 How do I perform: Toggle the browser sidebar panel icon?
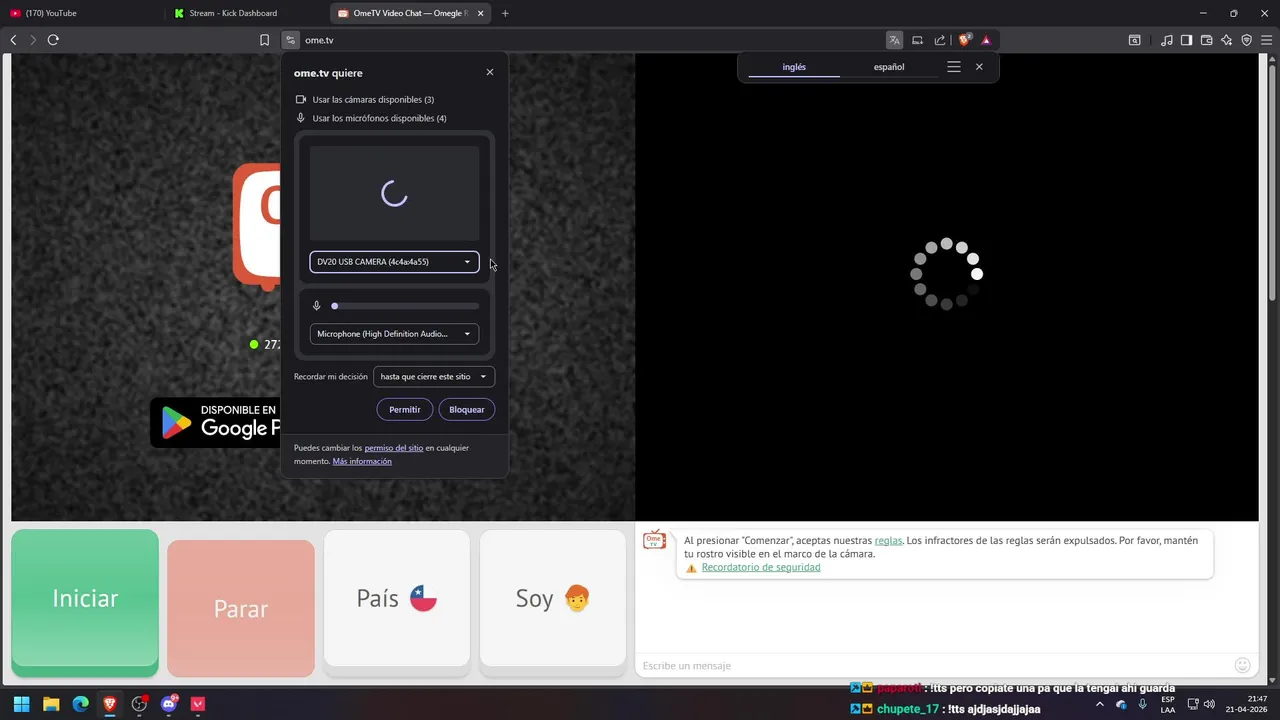(x=1186, y=40)
